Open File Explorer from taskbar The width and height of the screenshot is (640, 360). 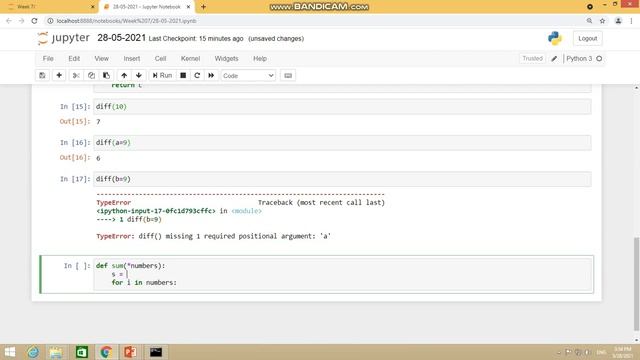tap(56, 352)
